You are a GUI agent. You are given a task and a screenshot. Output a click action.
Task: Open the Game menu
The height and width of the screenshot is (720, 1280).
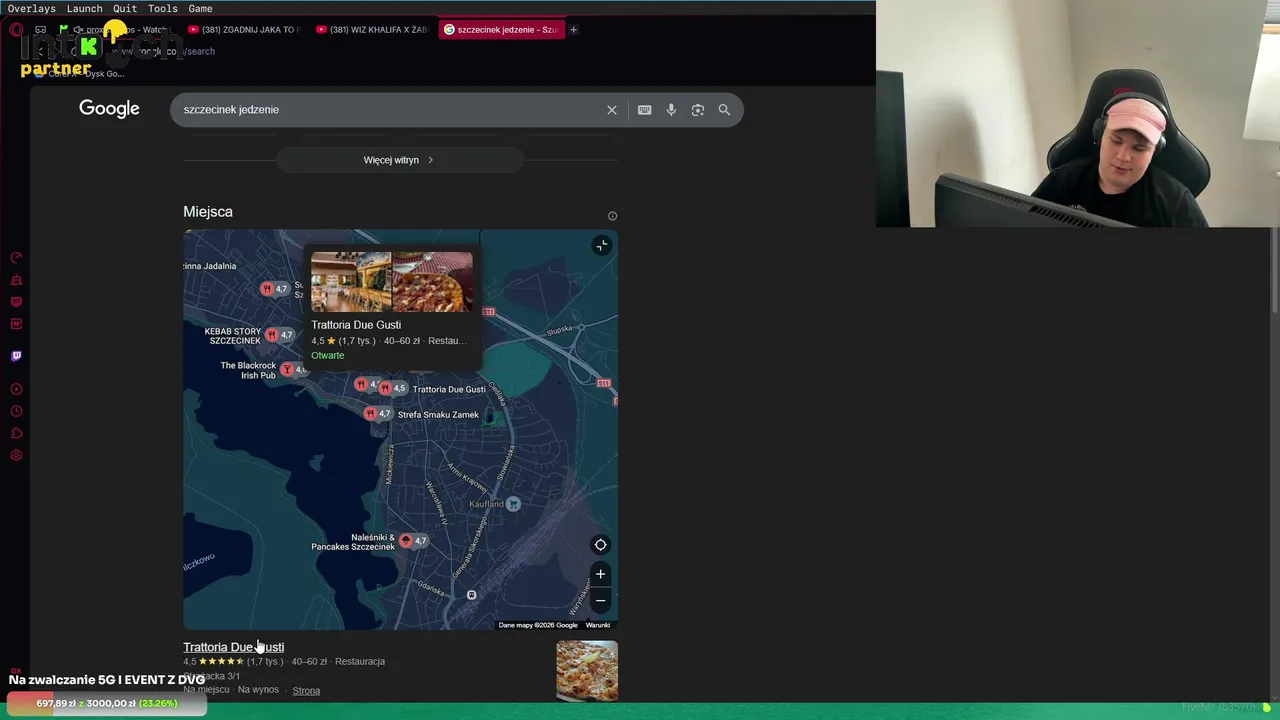tap(200, 8)
